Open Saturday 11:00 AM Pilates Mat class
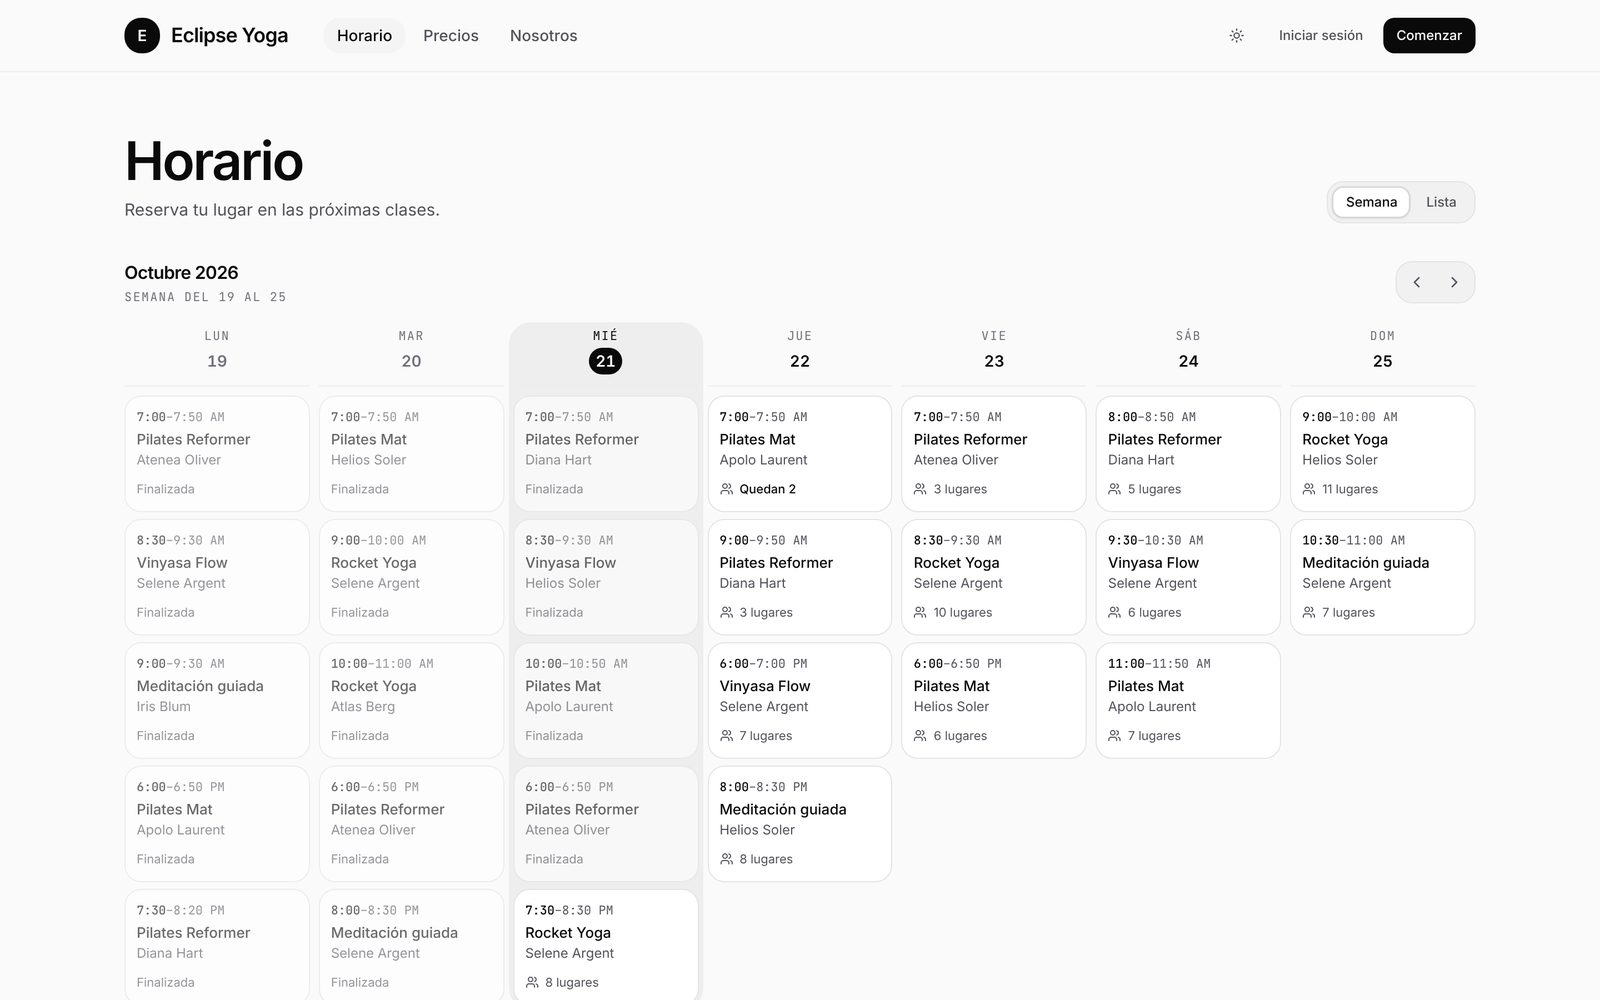1600x1000 pixels. click(1188, 700)
